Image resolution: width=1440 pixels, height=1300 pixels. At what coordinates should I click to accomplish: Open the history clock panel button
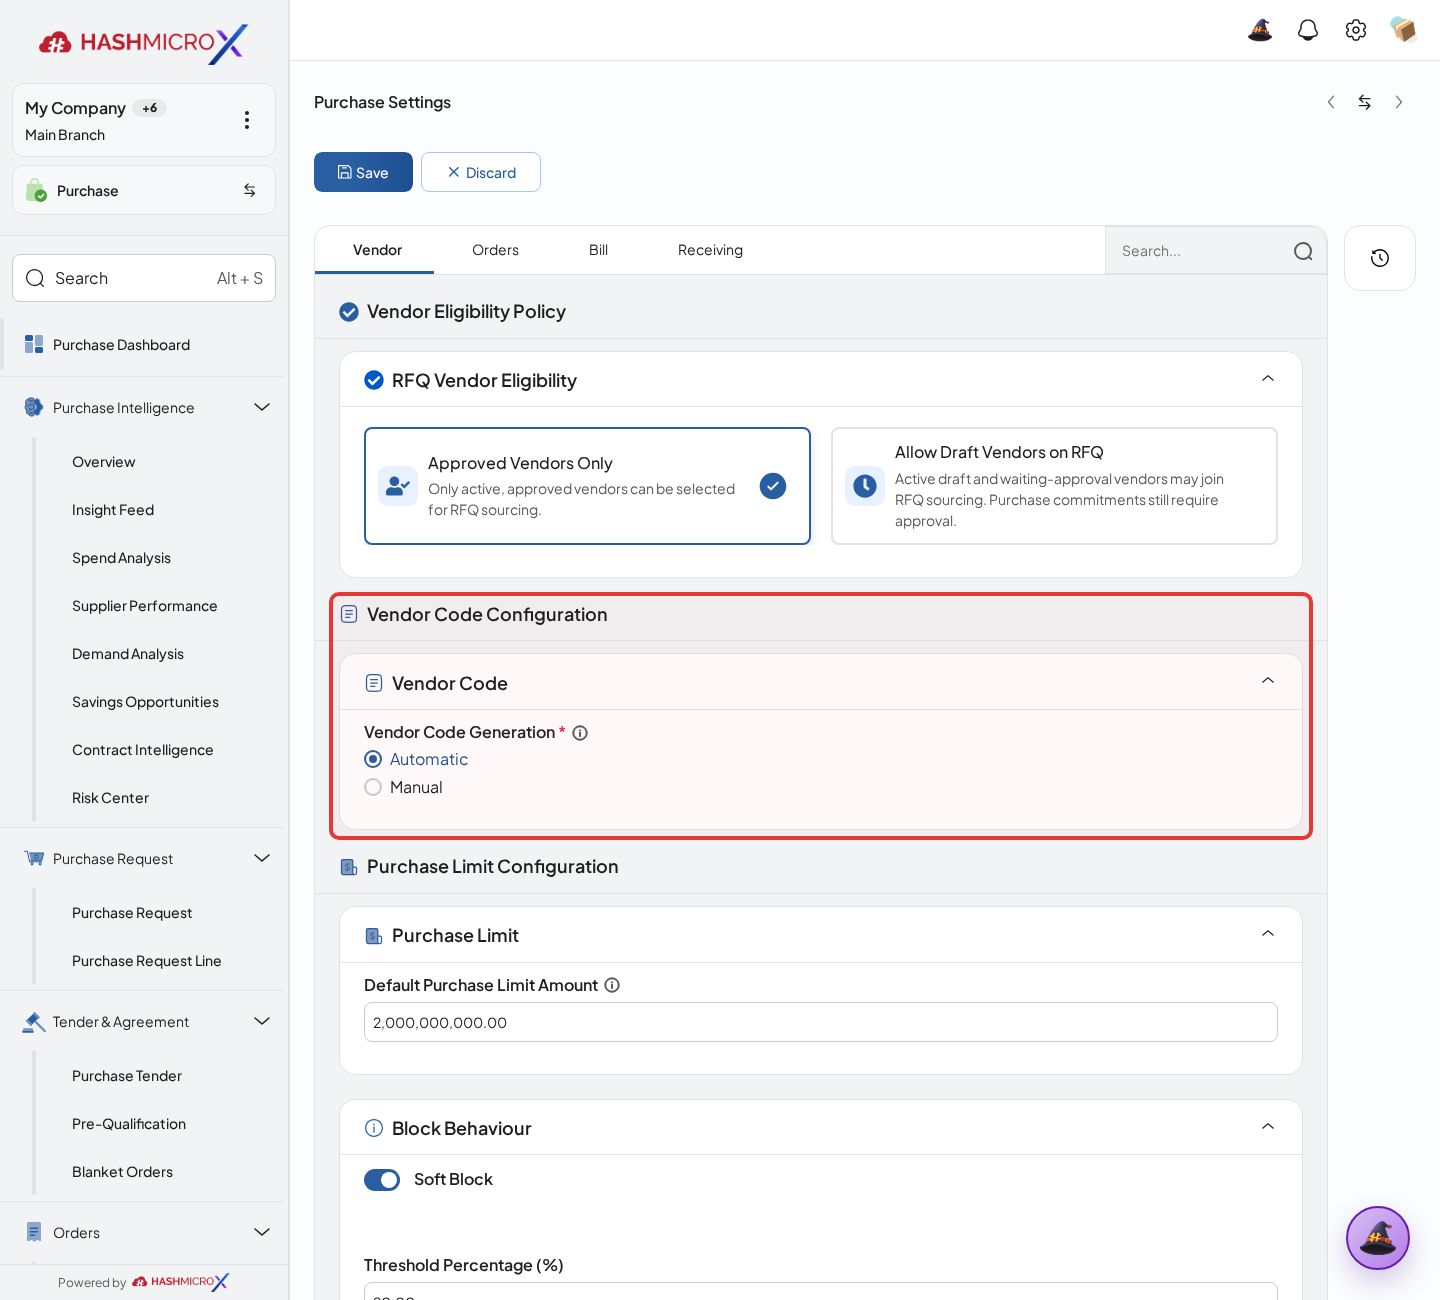coord(1380,258)
